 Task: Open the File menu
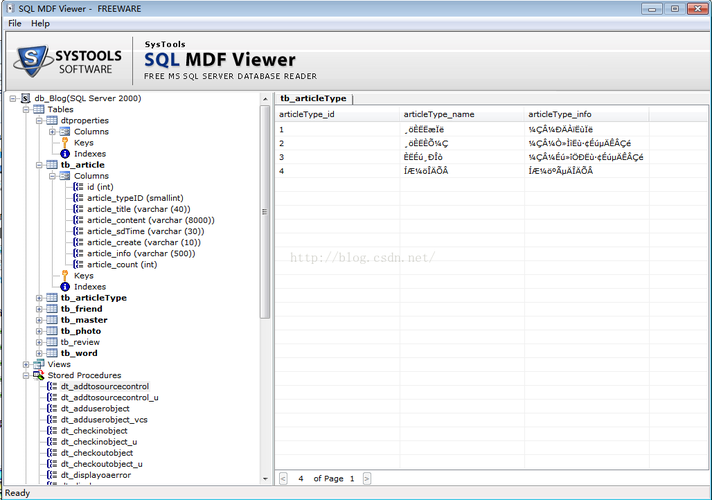point(15,23)
